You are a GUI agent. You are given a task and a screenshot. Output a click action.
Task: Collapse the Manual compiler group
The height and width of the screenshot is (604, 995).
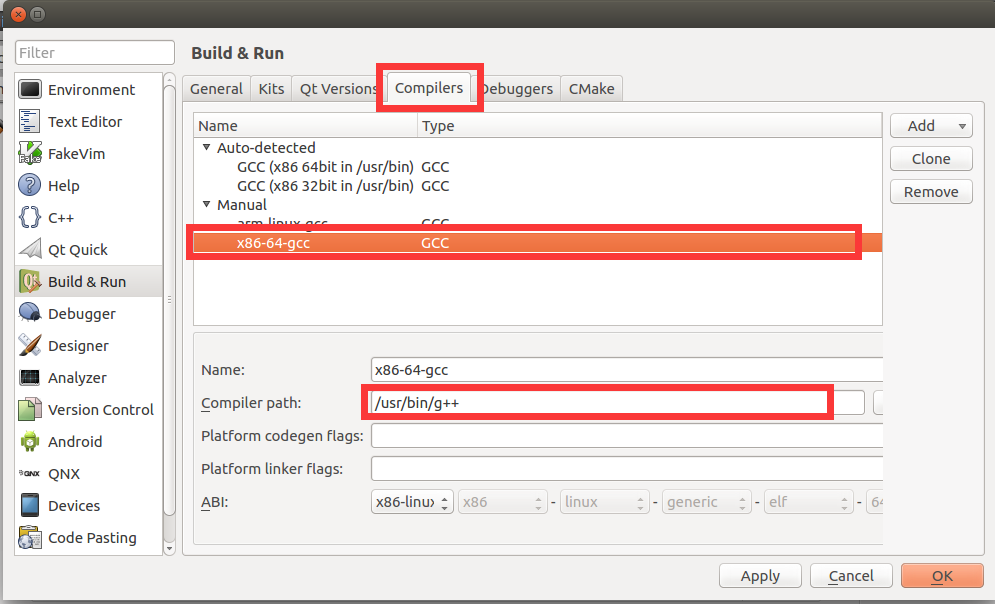coord(206,204)
